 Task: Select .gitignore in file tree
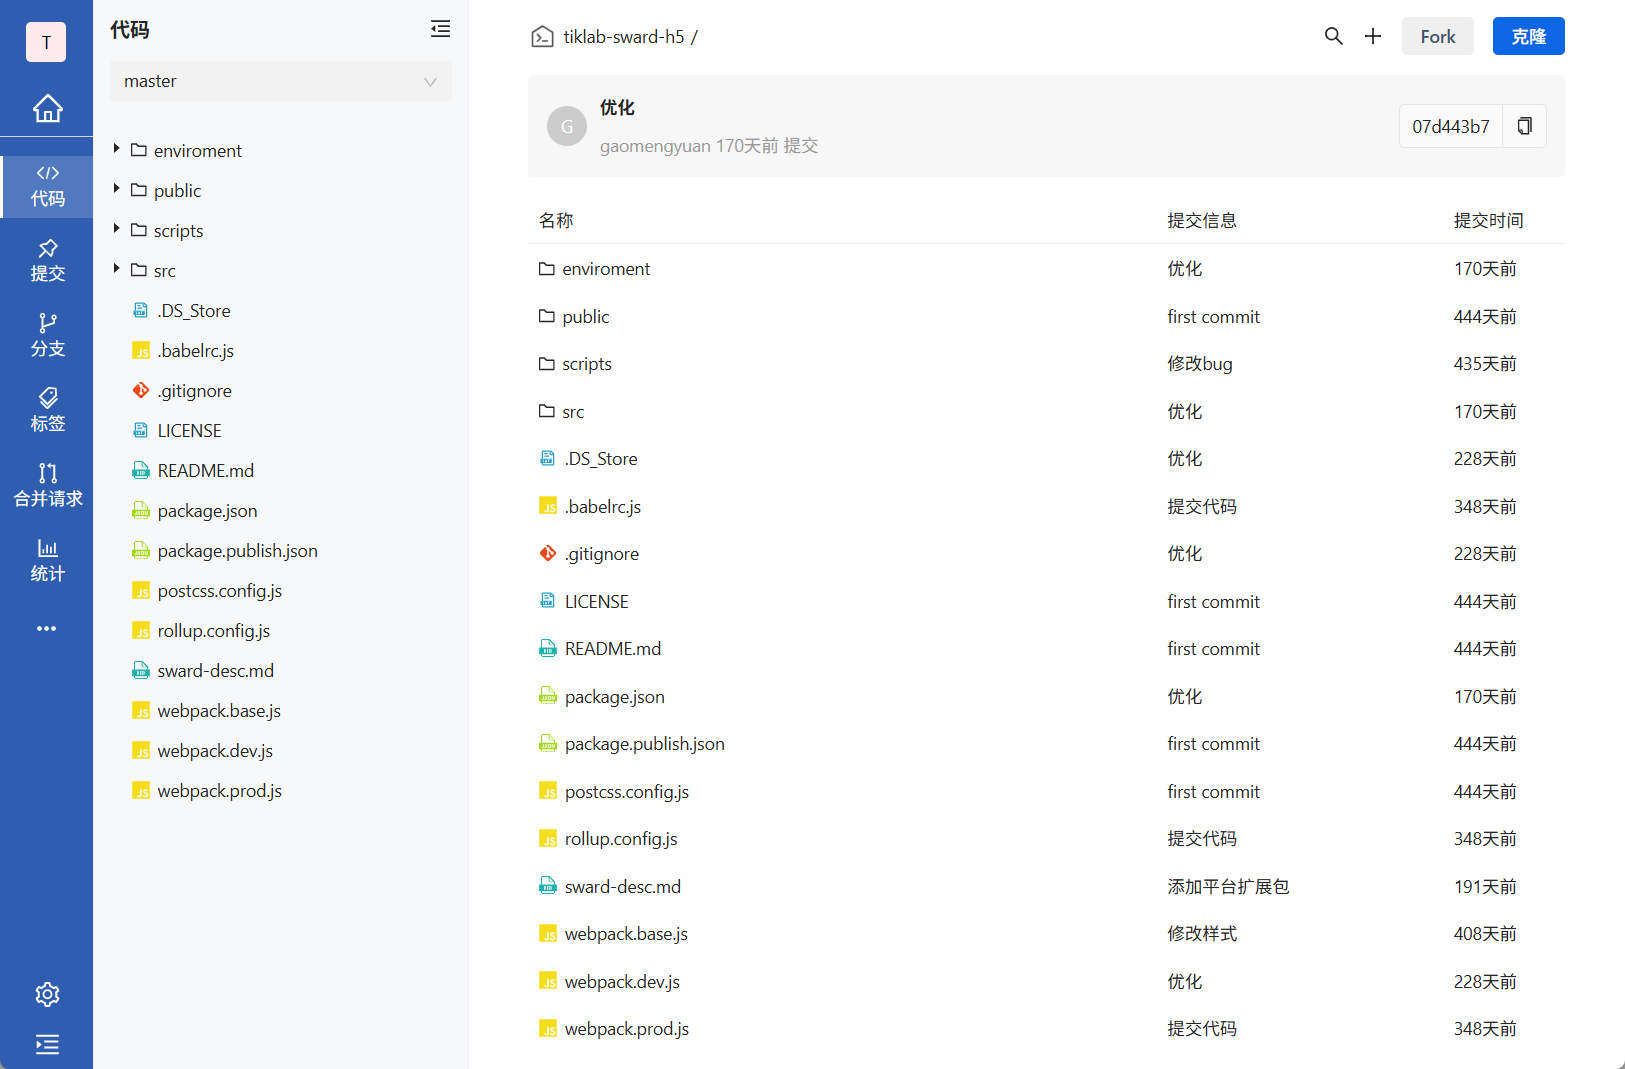(x=194, y=391)
